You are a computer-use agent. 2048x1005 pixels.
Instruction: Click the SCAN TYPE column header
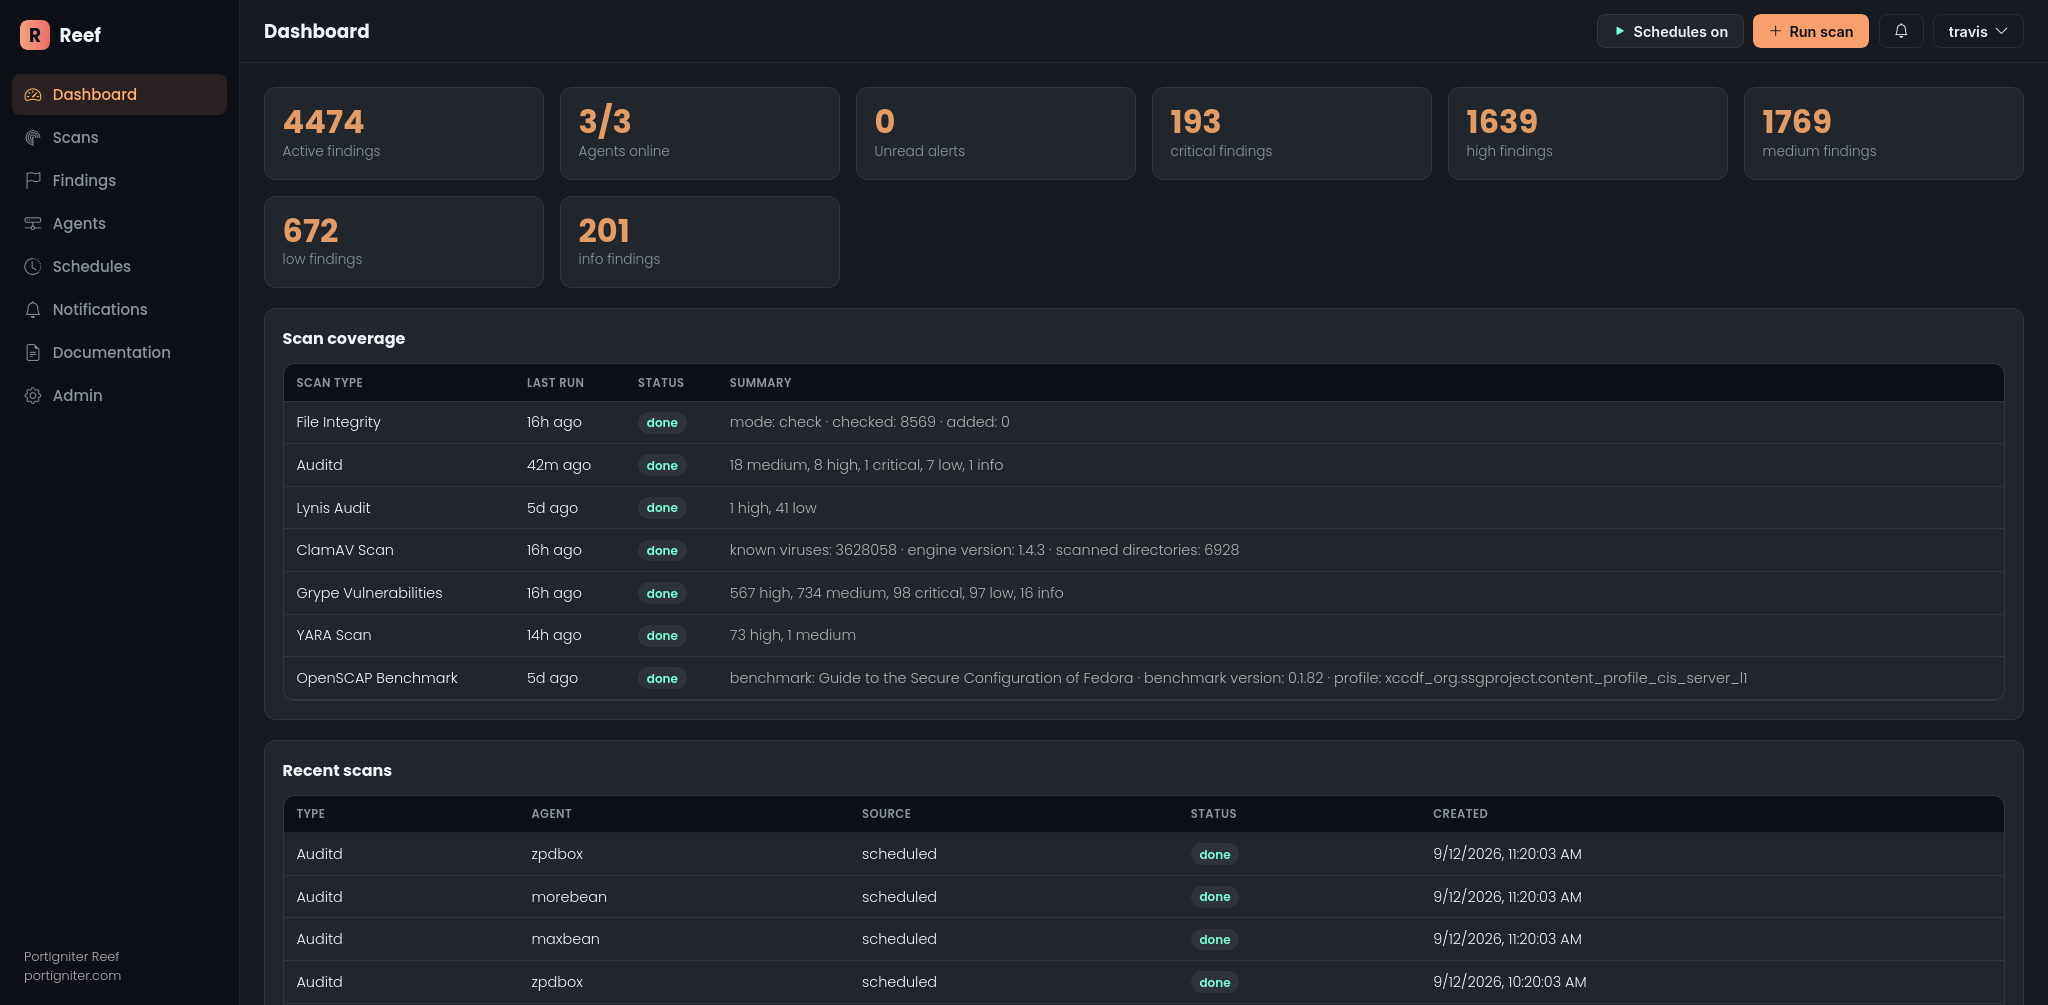(x=329, y=383)
